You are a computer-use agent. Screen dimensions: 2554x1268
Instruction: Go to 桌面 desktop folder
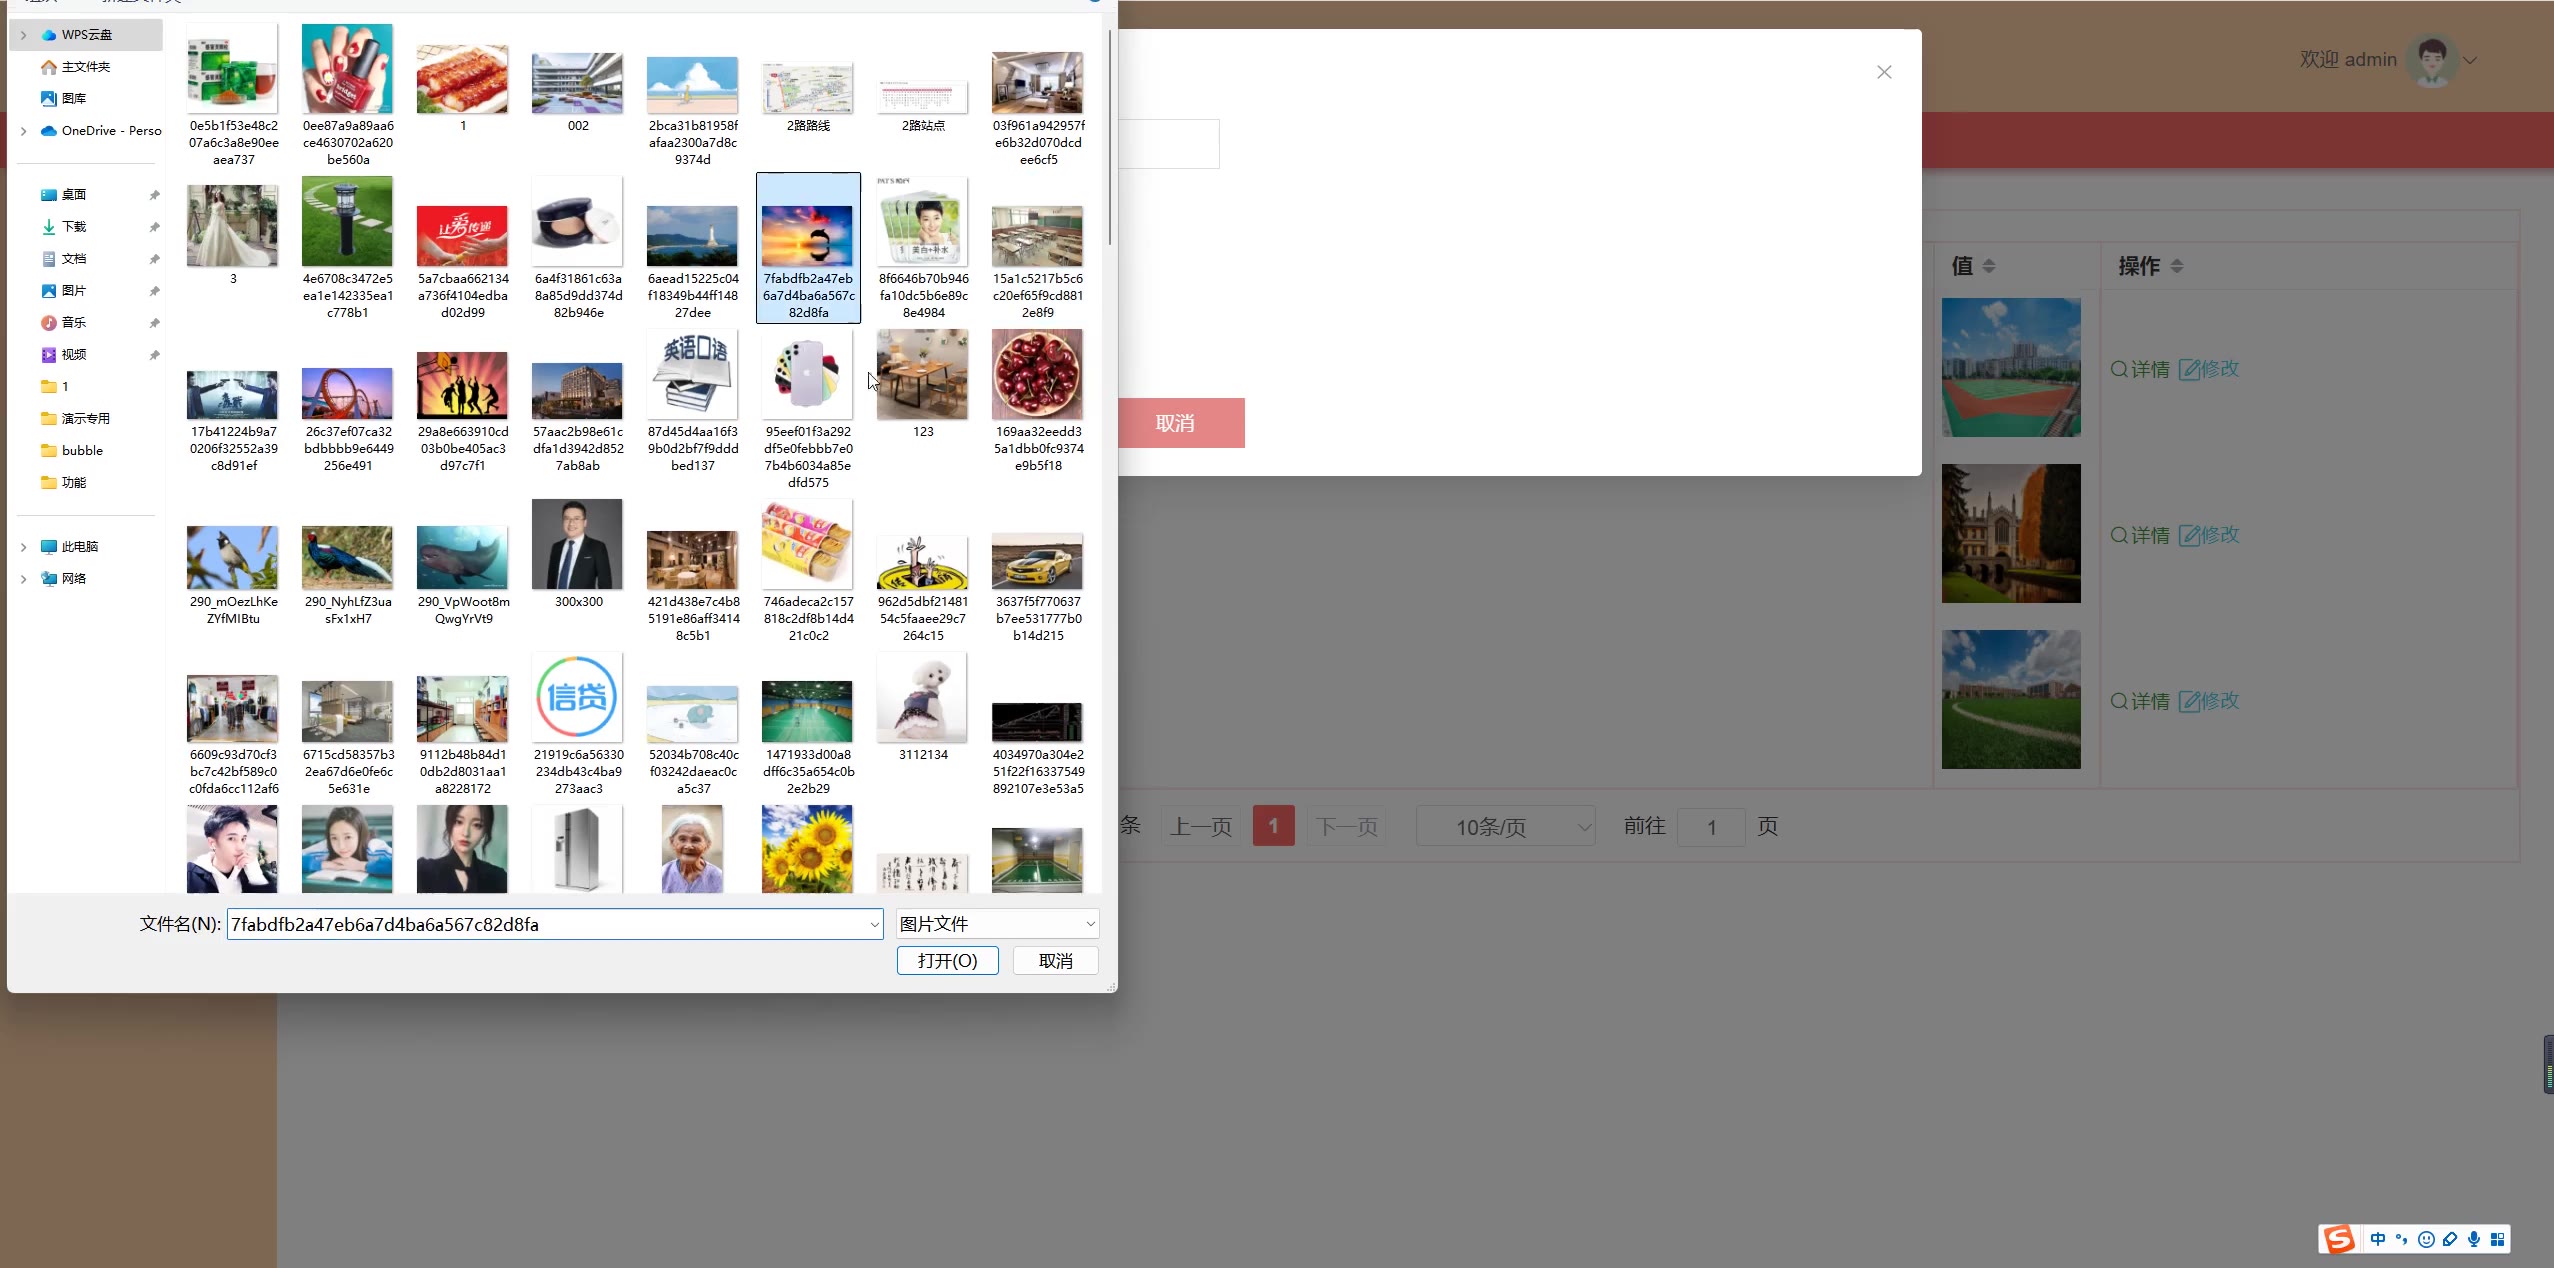coord(74,195)
